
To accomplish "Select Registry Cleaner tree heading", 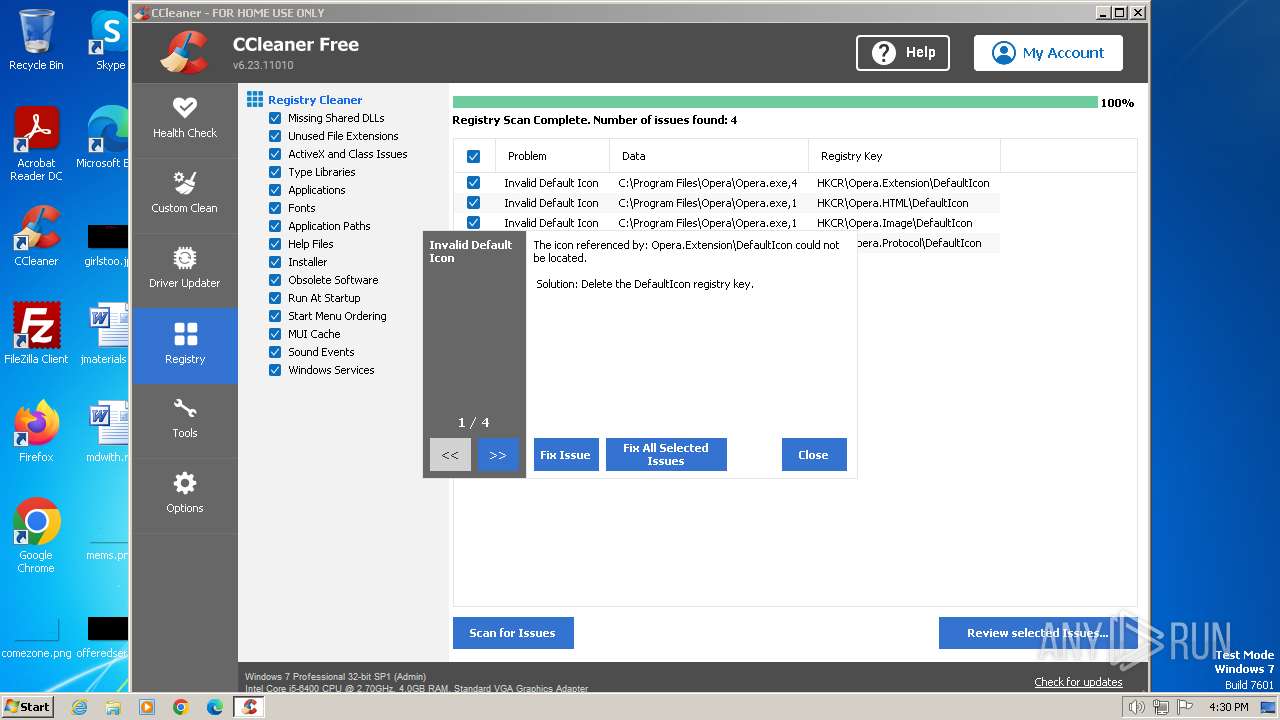I will (x=315, y=100).
